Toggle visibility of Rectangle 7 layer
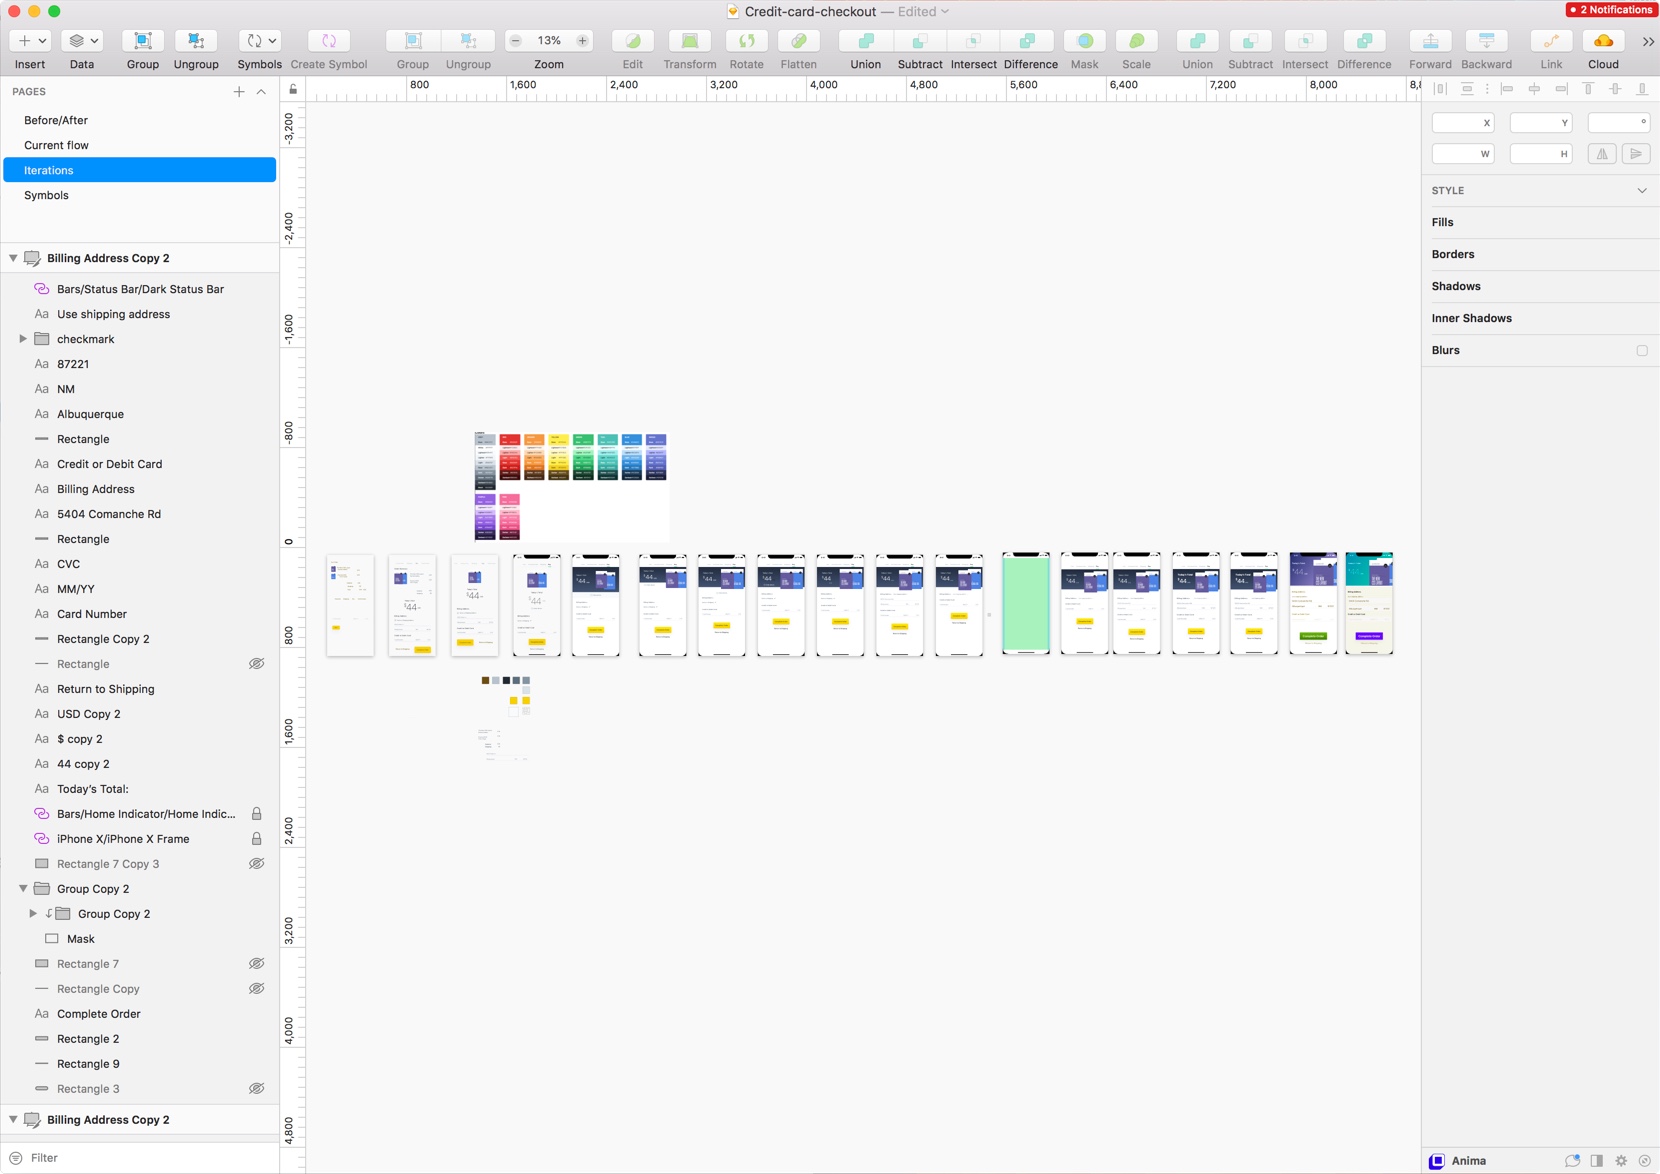This screenshot has width=1660, height=1174. pos(256,964)
